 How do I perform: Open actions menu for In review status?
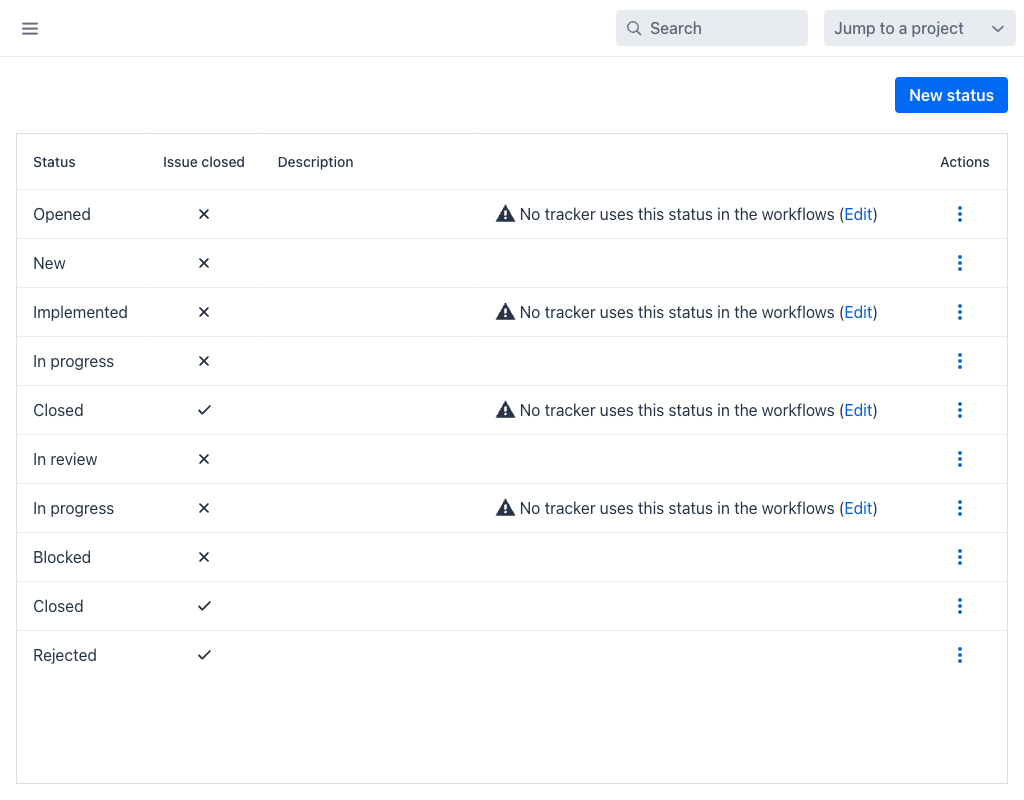click(959, 459)
